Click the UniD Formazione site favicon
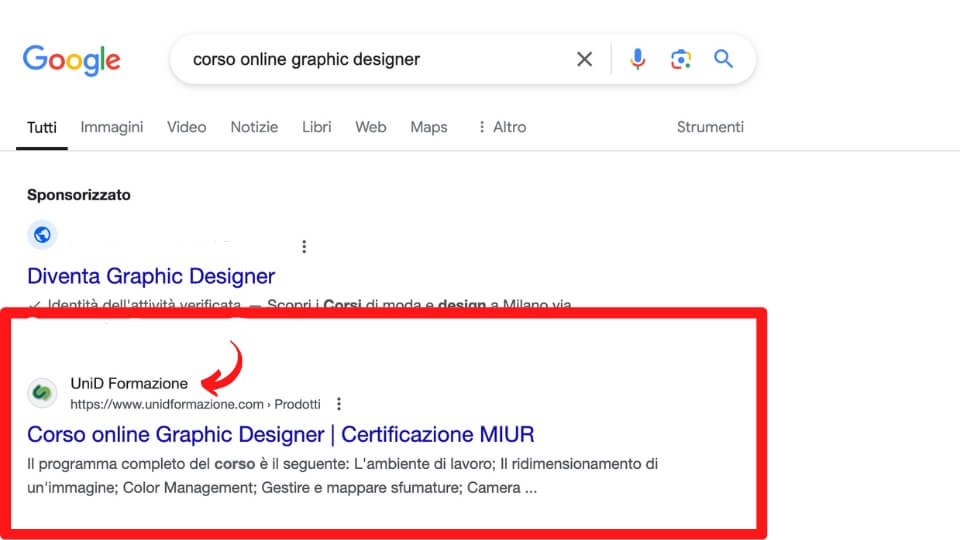The height and width of the screenshot is (540, 960). 42,392
